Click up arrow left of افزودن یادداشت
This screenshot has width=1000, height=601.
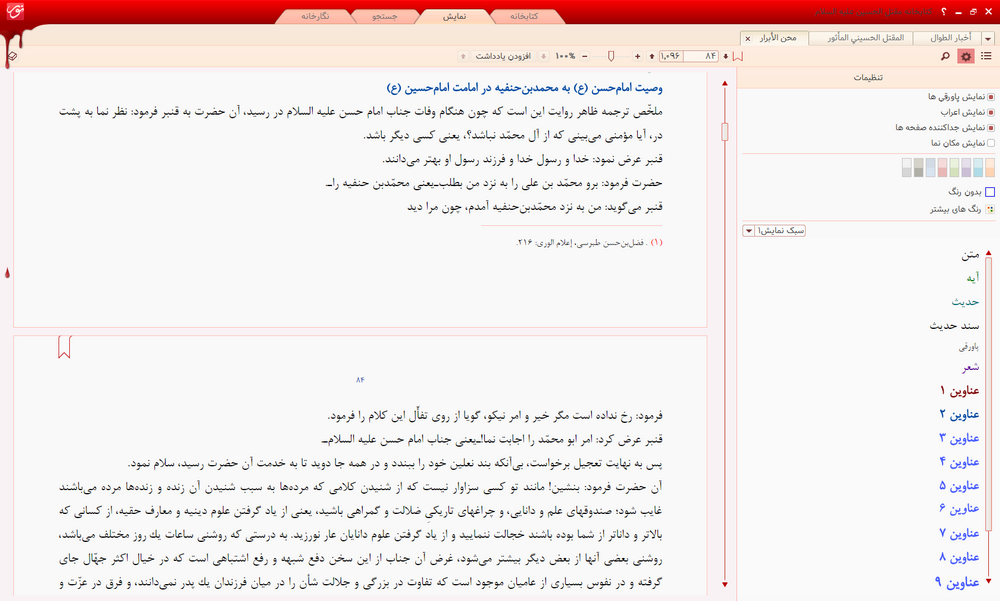click(x=464, y=56)
